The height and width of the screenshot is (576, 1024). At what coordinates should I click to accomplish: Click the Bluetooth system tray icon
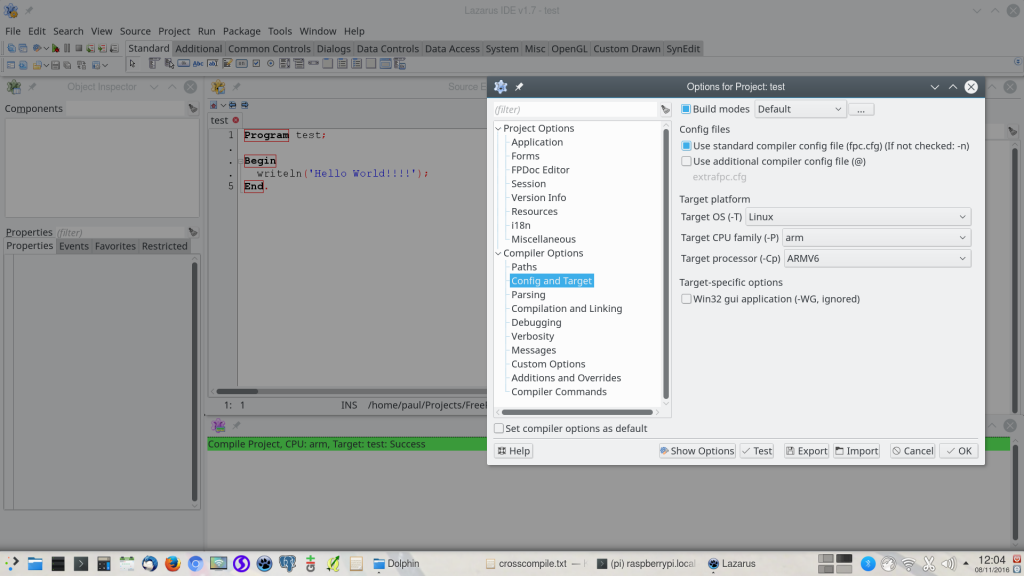pyautogui.click(x=868, y=564)
